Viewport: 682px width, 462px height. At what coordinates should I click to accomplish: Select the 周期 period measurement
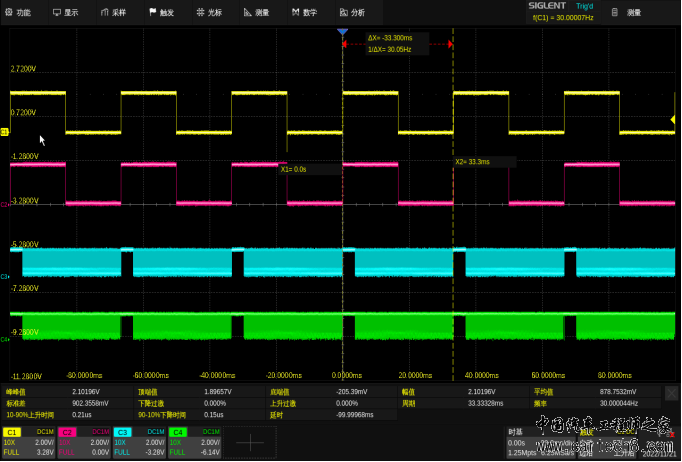(464, 404)
